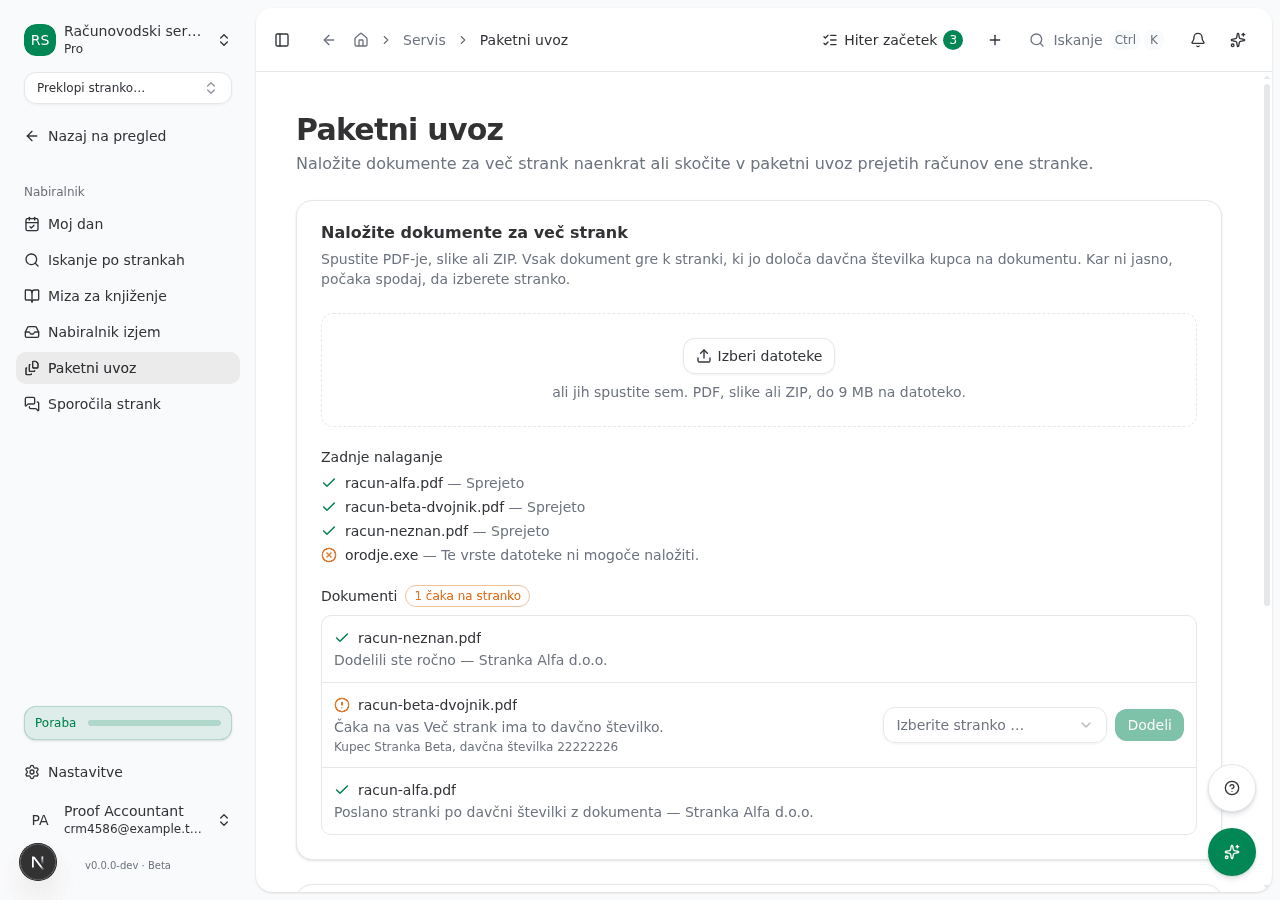Screen dimensions: 1280x900
Task: Click the round N logo badge
Action: (38, 862)
